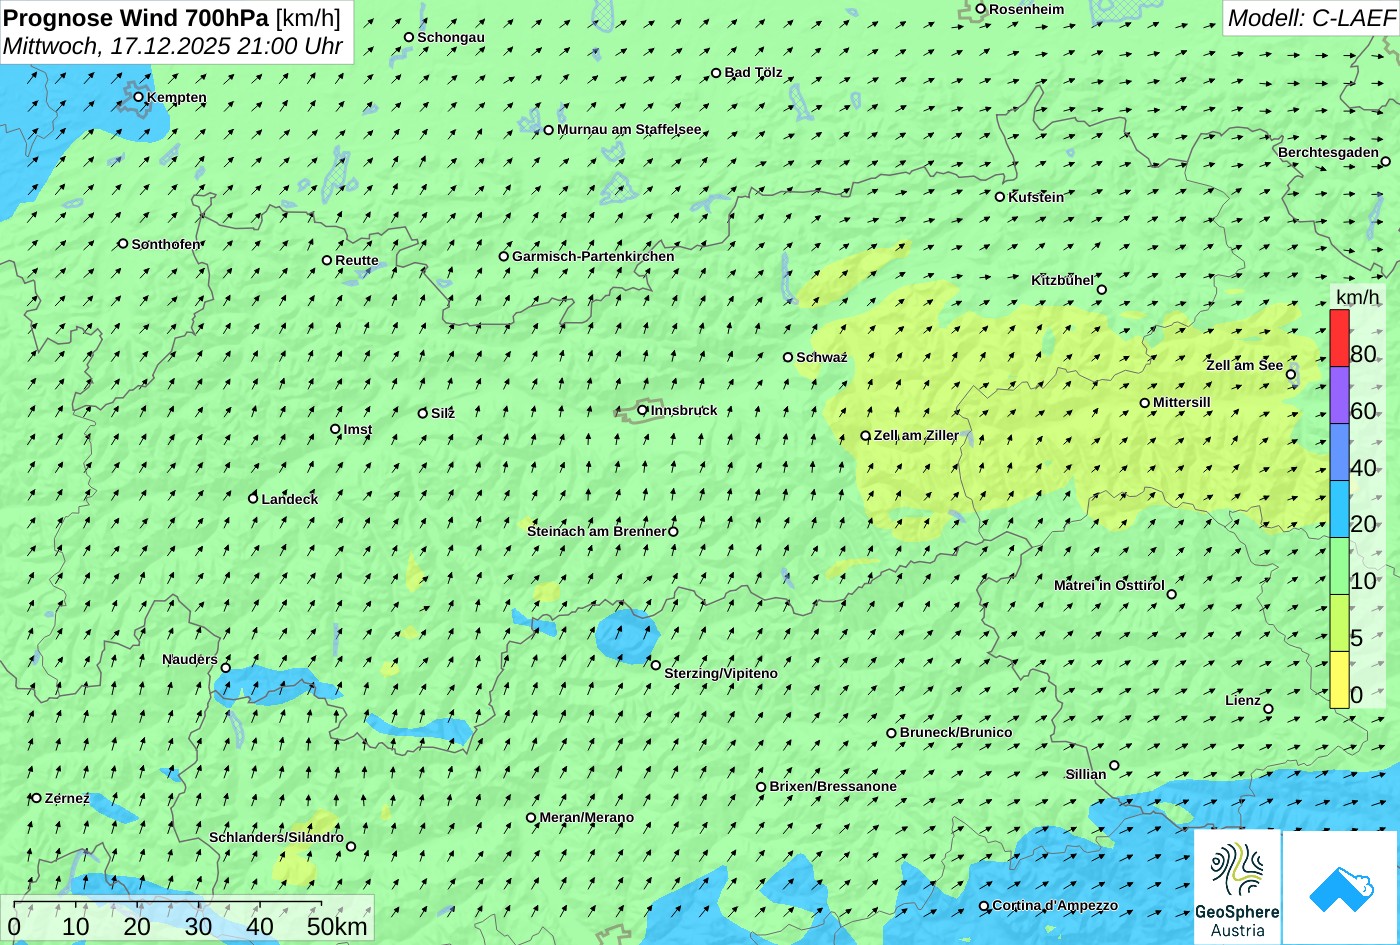
Task: Click the Berchtesgaden location marker
Action: tap(1386, 161)
